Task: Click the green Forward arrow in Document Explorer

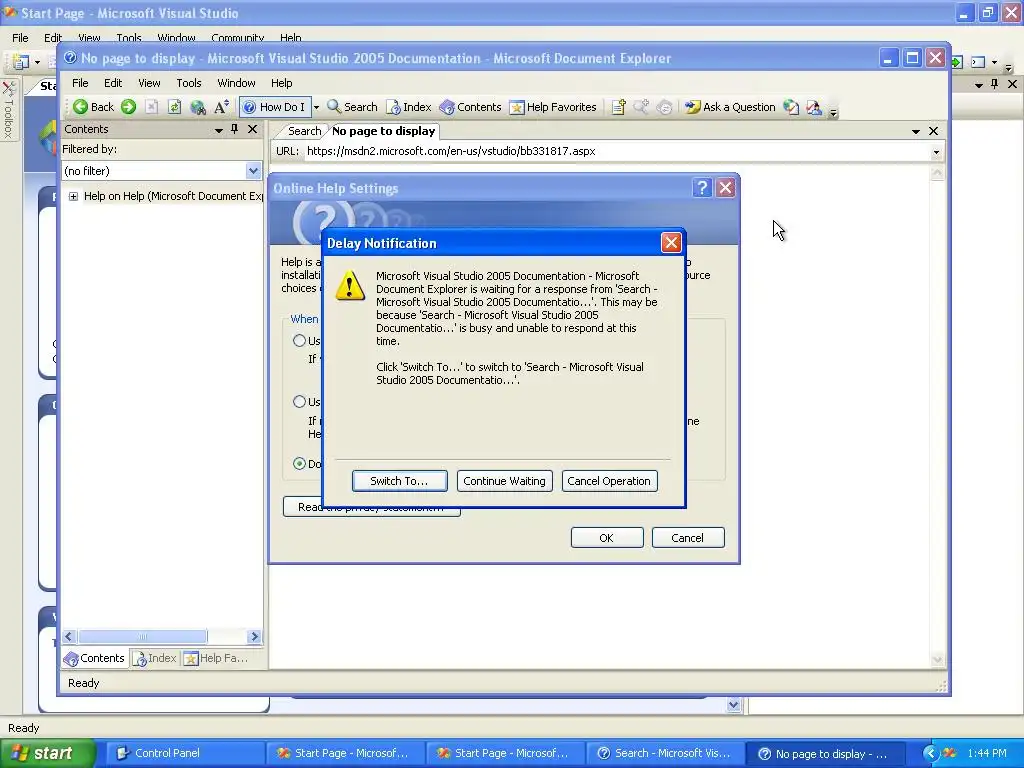Action: pyautogui.click(x=129, y=107)
